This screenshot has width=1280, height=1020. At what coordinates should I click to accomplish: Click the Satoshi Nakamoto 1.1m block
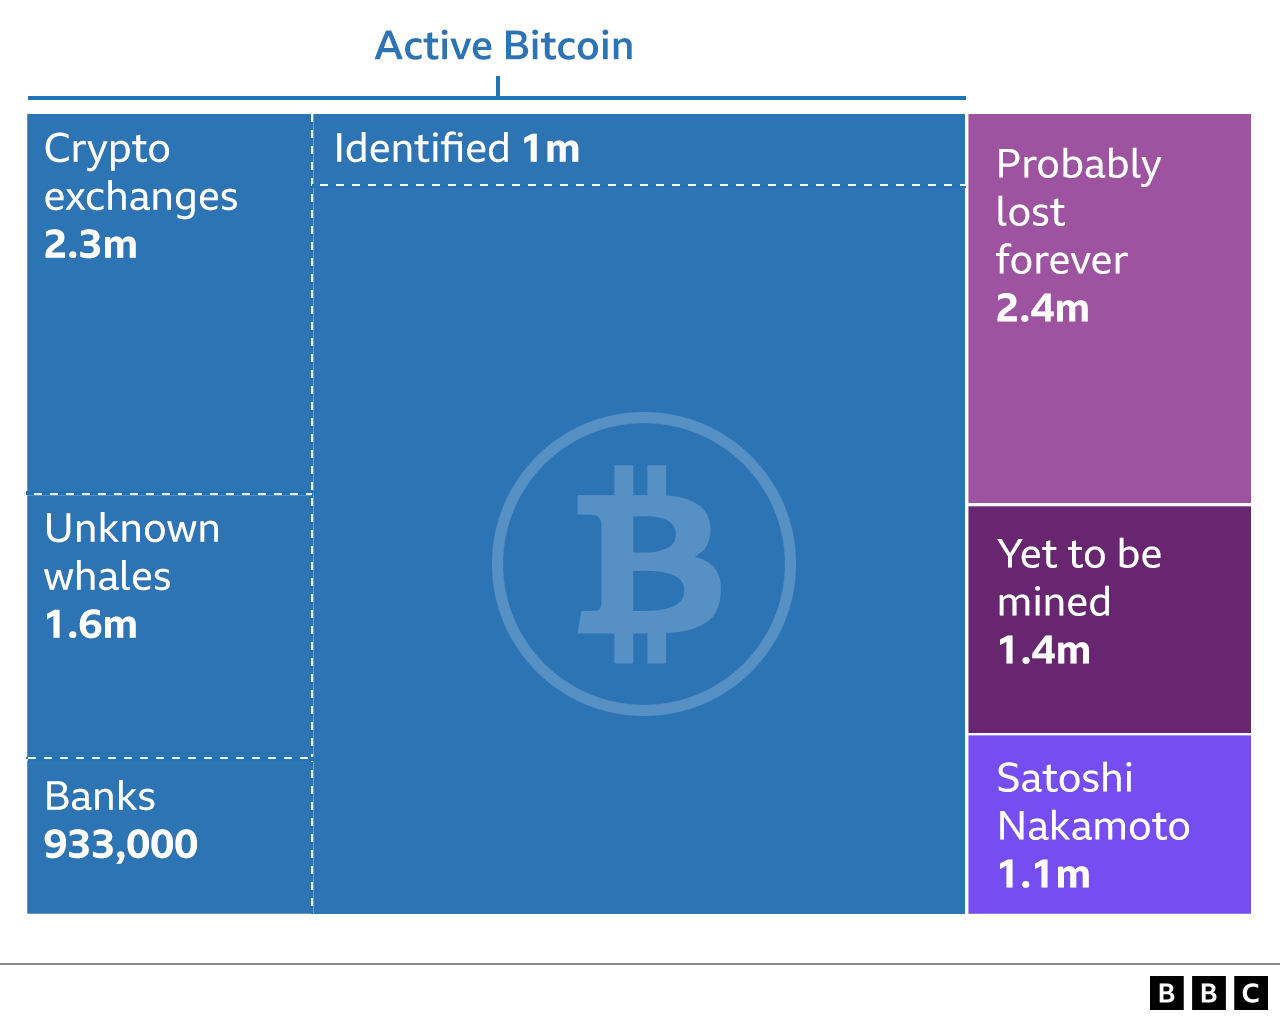1109,825
